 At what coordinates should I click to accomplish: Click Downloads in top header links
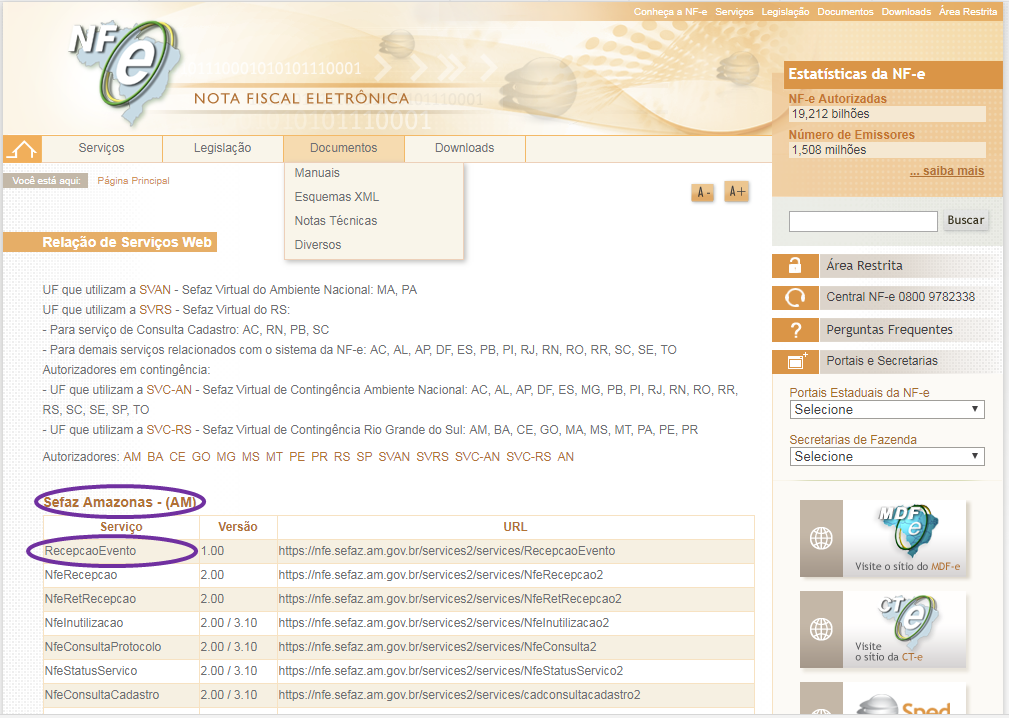coord(906,12)
